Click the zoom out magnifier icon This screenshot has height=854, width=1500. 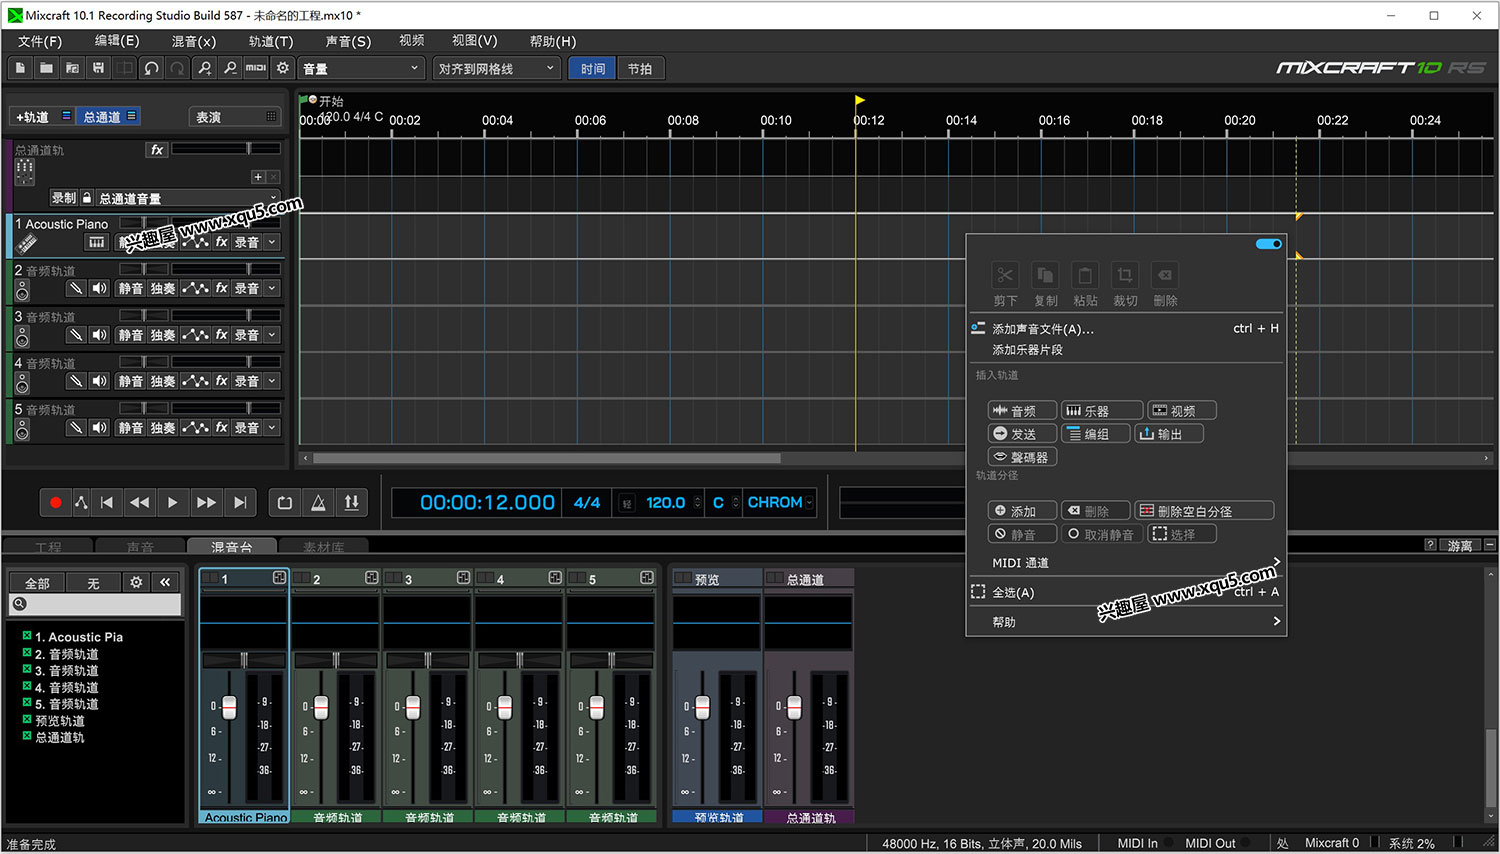pos(230,68)
